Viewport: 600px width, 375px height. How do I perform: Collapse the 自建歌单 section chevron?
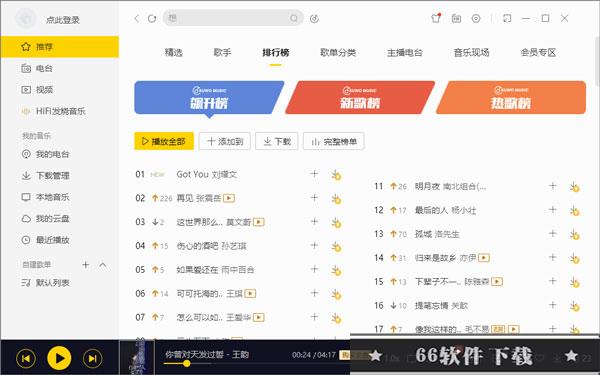(103, 264)
